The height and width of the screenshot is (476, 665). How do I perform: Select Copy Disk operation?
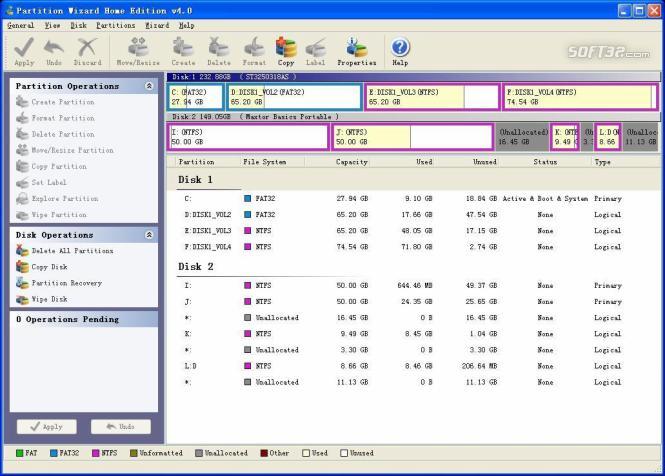[x=42, y=267]
